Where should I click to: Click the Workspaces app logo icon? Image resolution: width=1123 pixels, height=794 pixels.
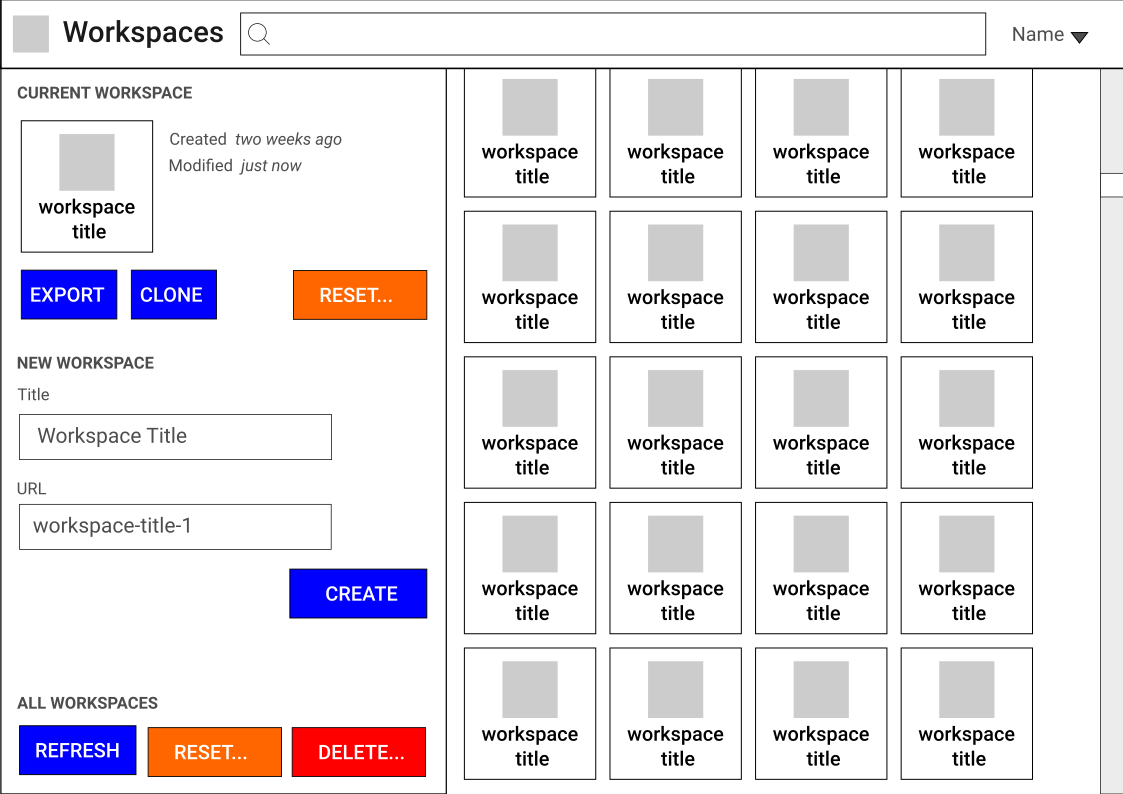pyautogui.click(x=30, y=33)
